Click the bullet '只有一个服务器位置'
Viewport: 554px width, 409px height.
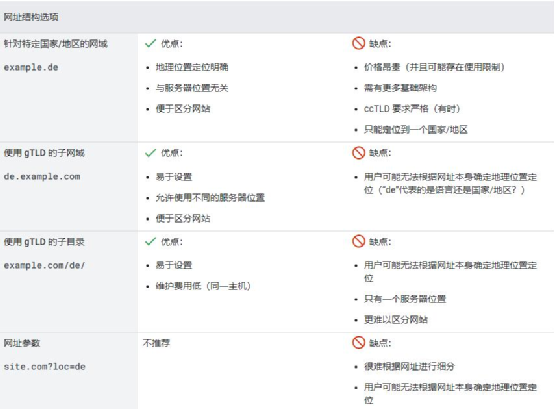(405, 299)
